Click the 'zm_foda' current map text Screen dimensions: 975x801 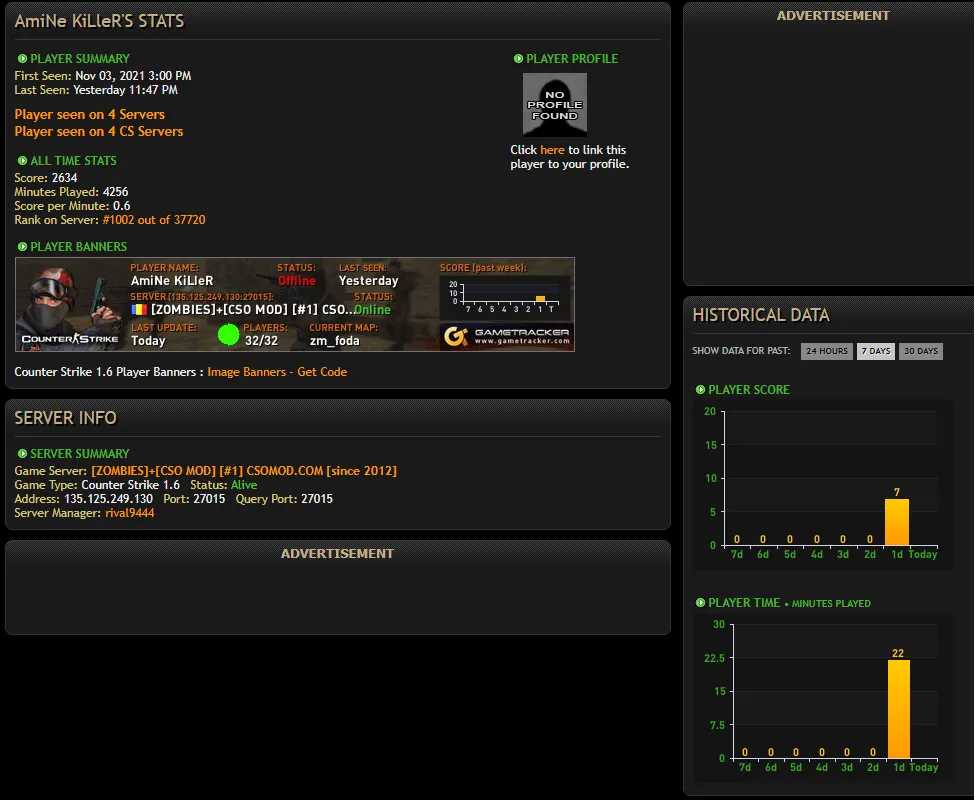(x=335, y=341)
